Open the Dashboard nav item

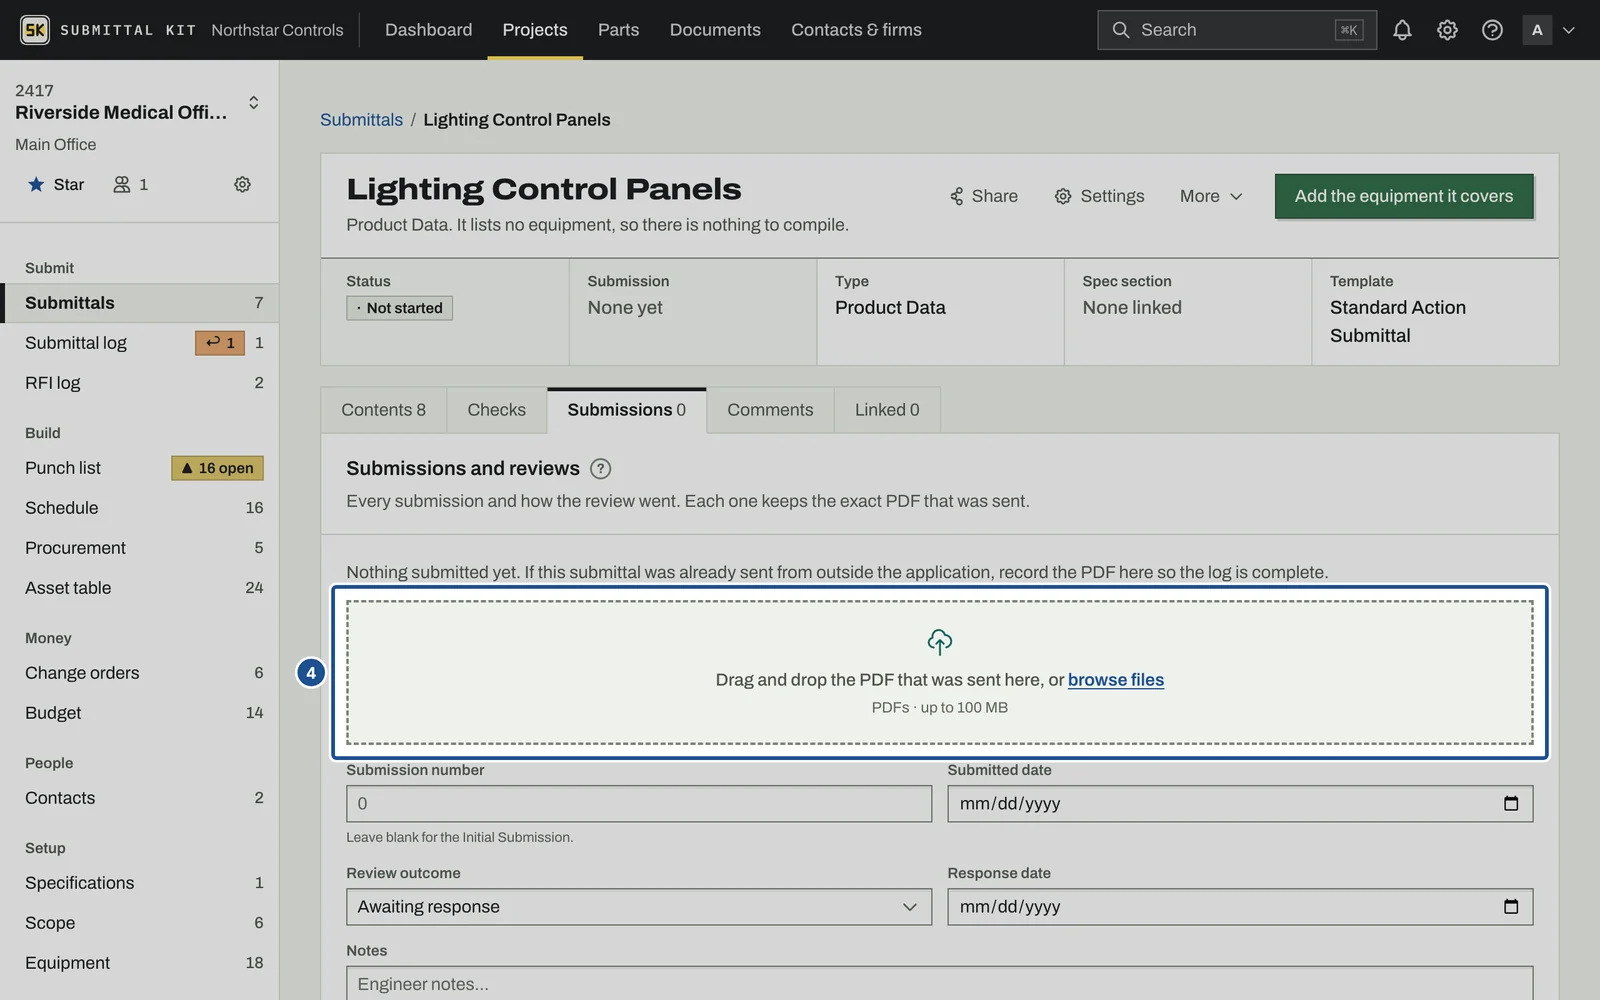[429, 30]
